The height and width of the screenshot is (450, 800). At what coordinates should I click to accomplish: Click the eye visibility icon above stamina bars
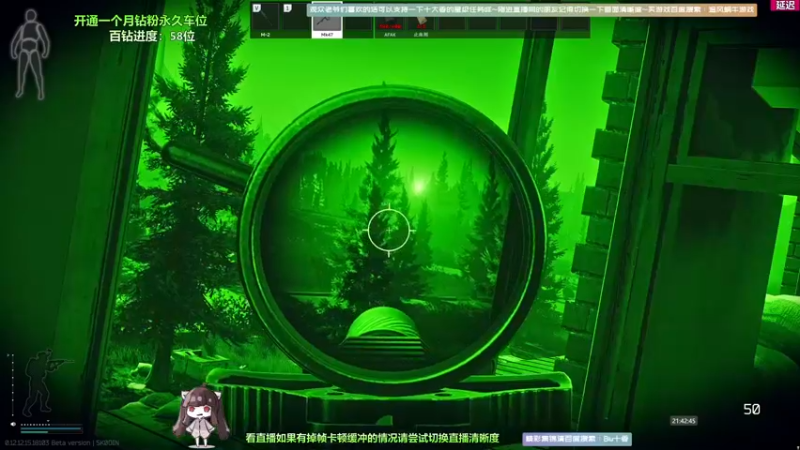[x=13, y=424]
